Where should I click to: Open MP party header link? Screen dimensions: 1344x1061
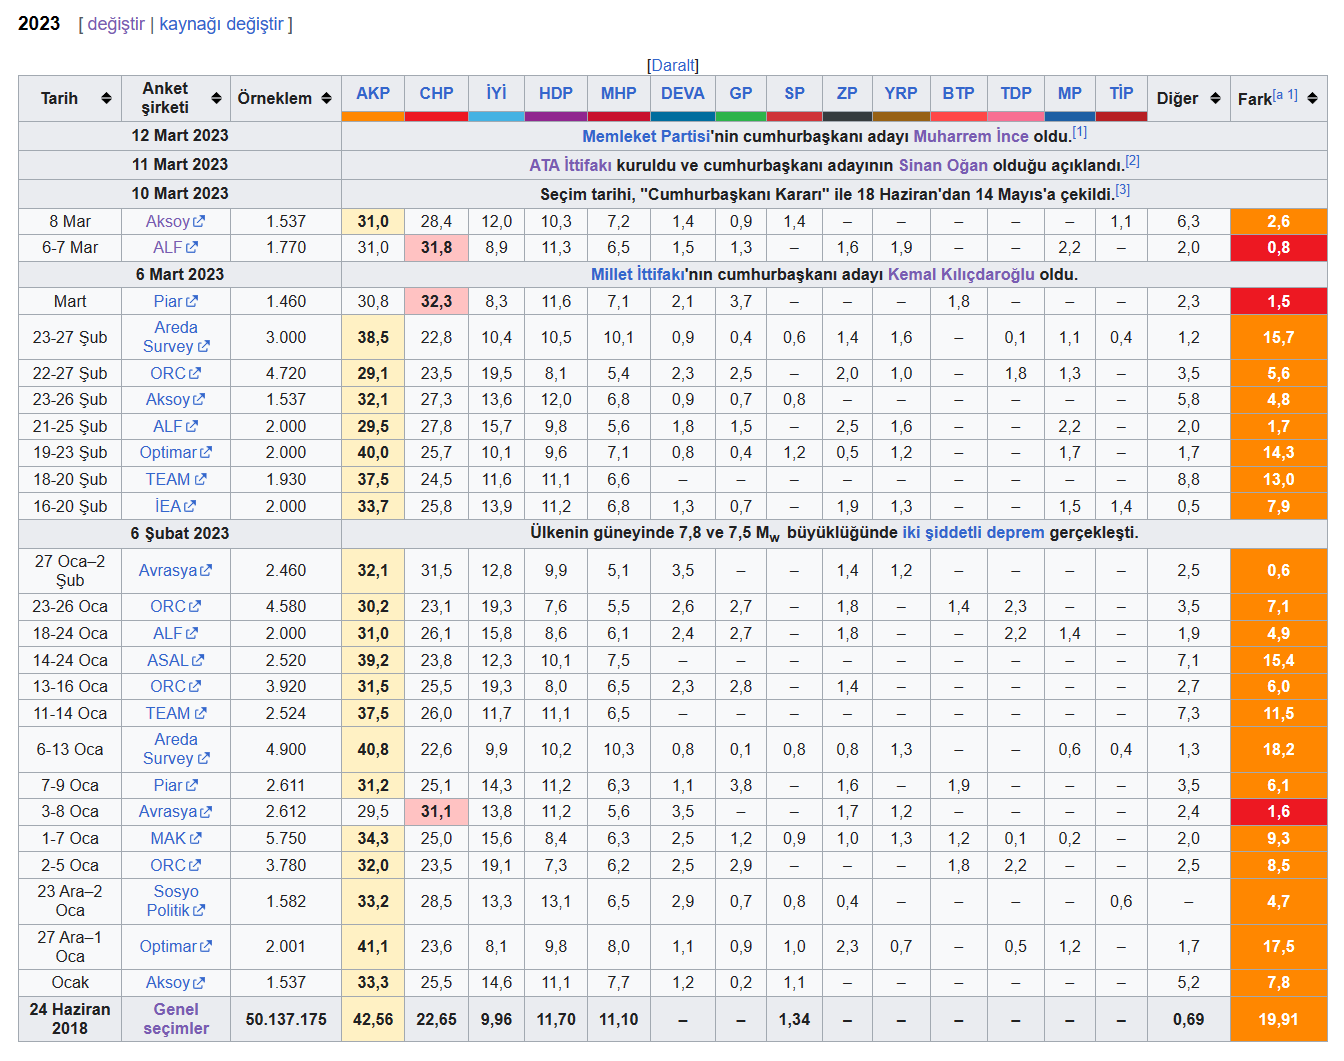tap(1070, 93)
